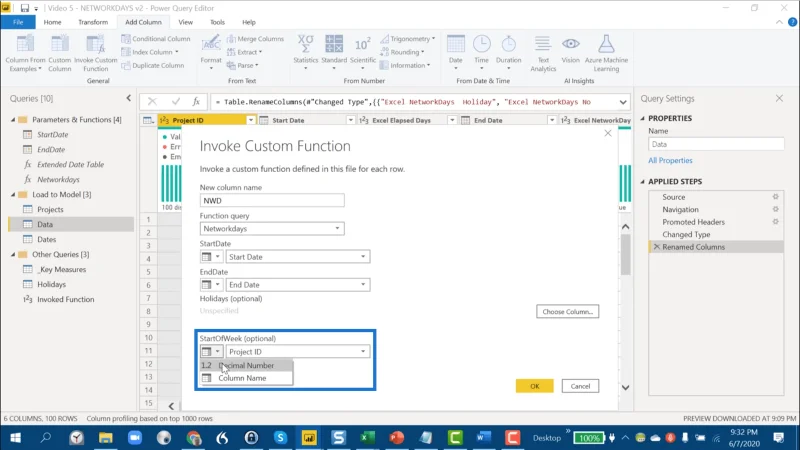Toggle StartOfWeek input type selector
Image resolution: width=800 pixels, height=450 pixels.
point(211,352)
